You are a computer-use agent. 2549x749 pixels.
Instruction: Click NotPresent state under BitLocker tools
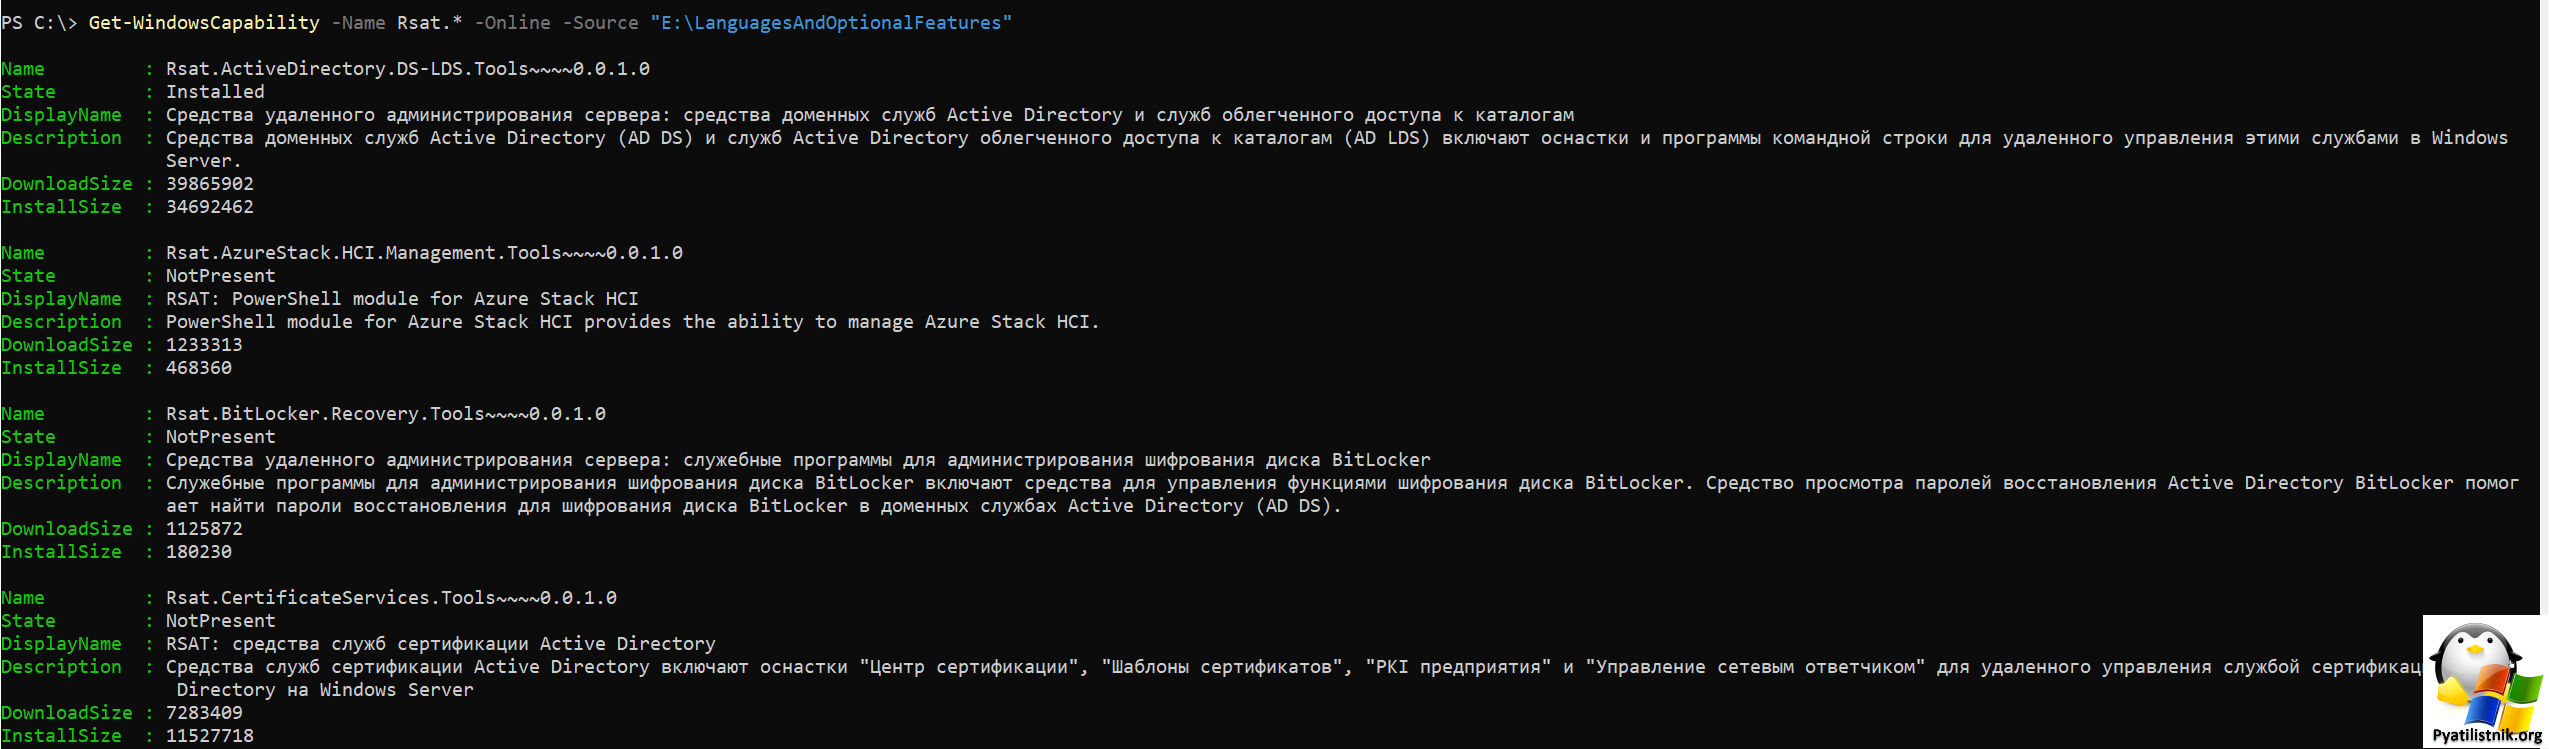tap(220, 437)
